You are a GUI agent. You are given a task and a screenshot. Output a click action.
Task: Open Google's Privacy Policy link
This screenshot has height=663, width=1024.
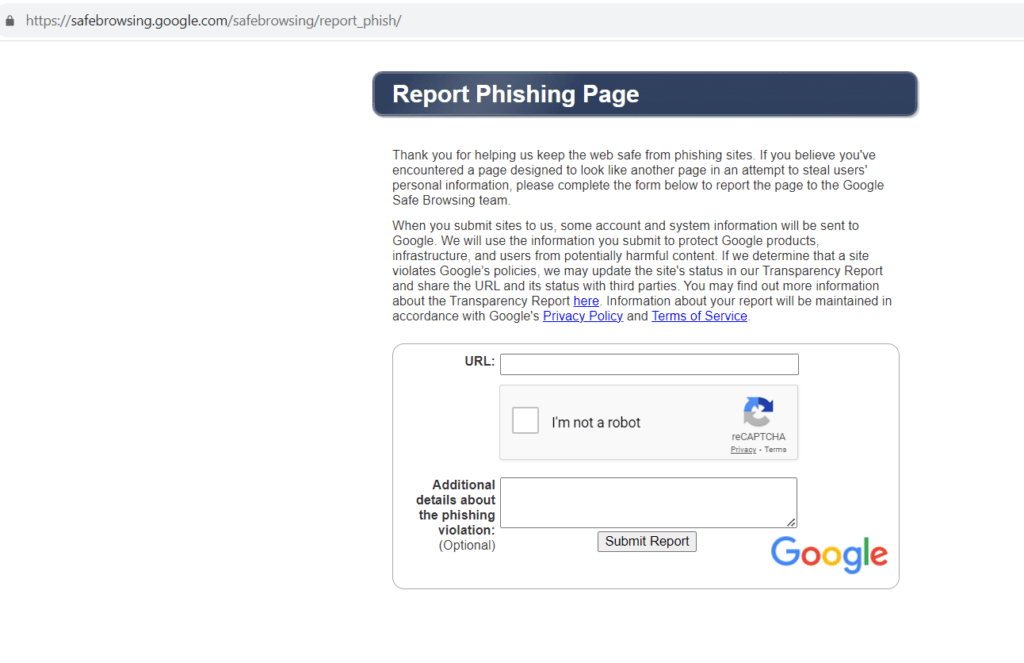[x=582, y=315]
